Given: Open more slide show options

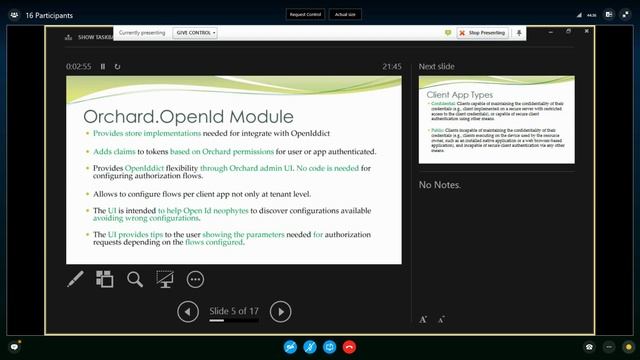Looking at the screenshot, I should pos(195,279).
